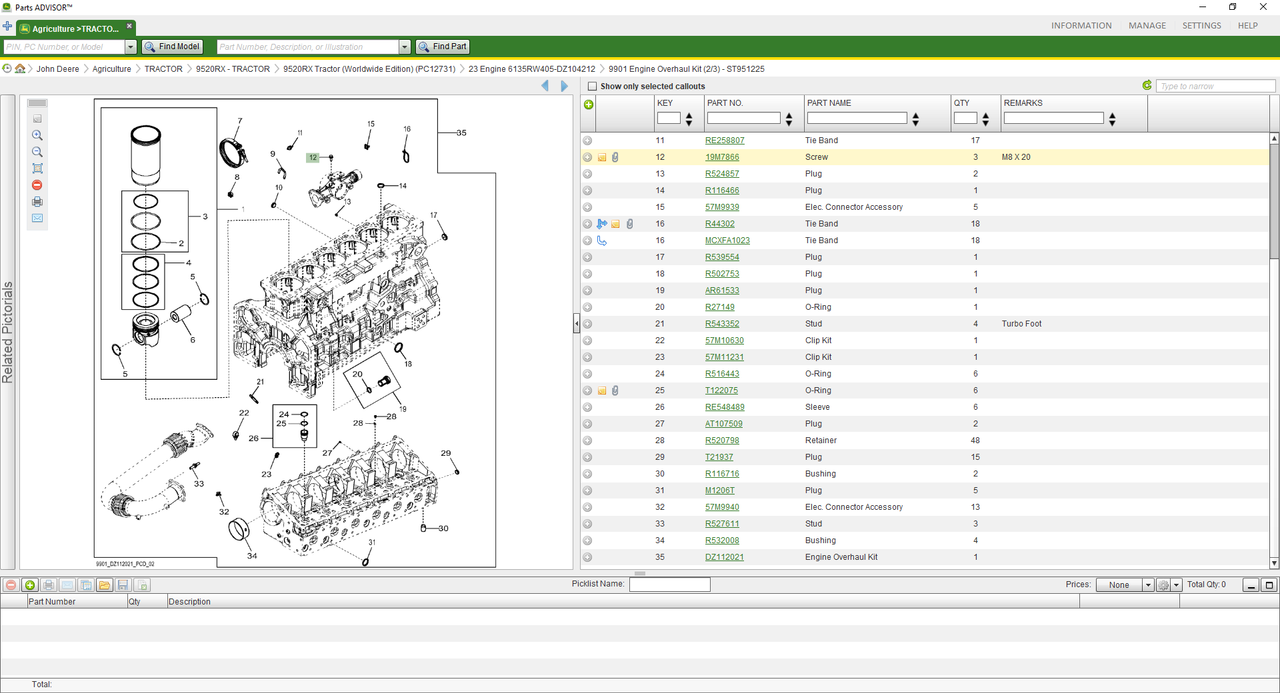Open the SETTINGS menu
The image size is (1280, 693).
(x=1201, y=26)
